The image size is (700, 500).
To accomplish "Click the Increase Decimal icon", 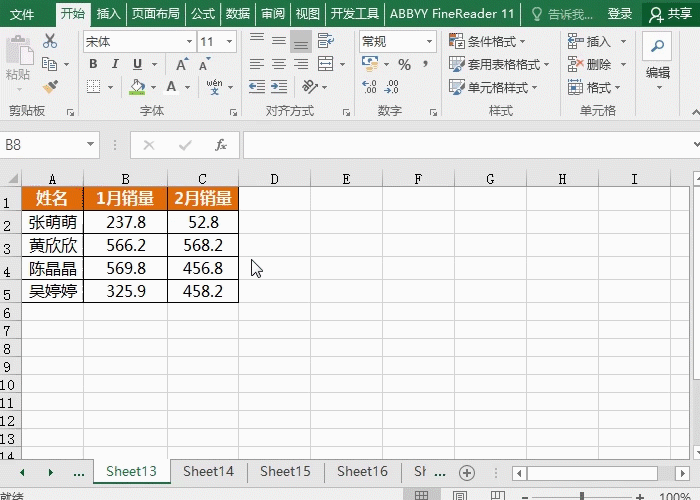I will (369, 87).
